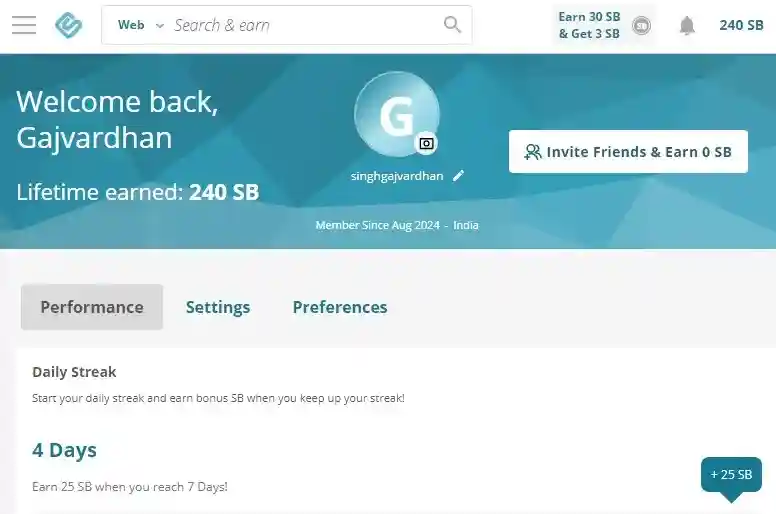Switch to the Settings tab
The height and width of the screenshot is (514, 776).
pos(218,307)
